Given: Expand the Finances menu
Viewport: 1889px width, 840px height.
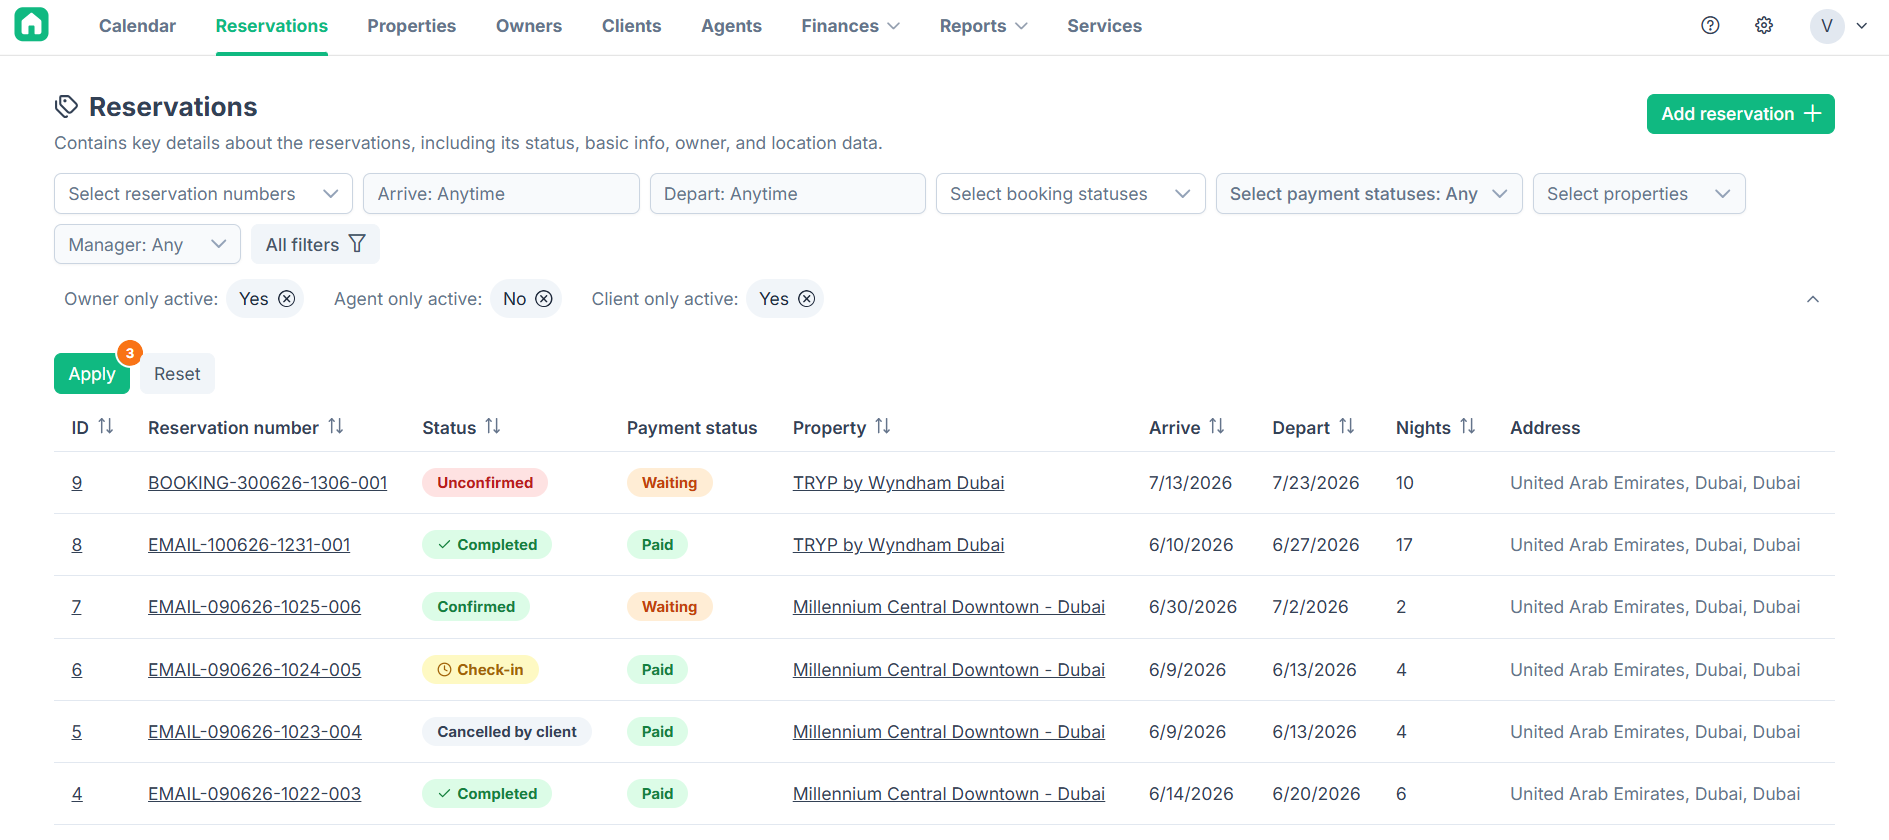Looking at the screenshot, I should coord(850,26).
